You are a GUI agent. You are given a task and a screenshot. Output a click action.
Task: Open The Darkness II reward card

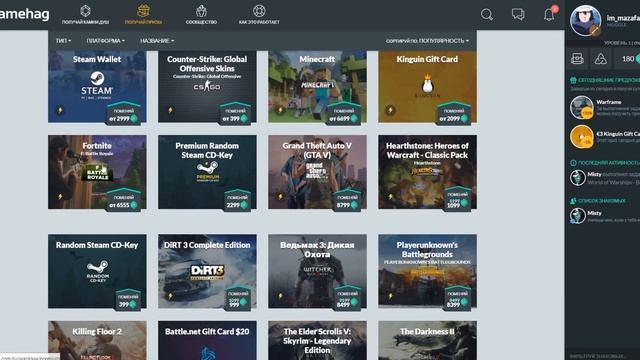[427, 340]
